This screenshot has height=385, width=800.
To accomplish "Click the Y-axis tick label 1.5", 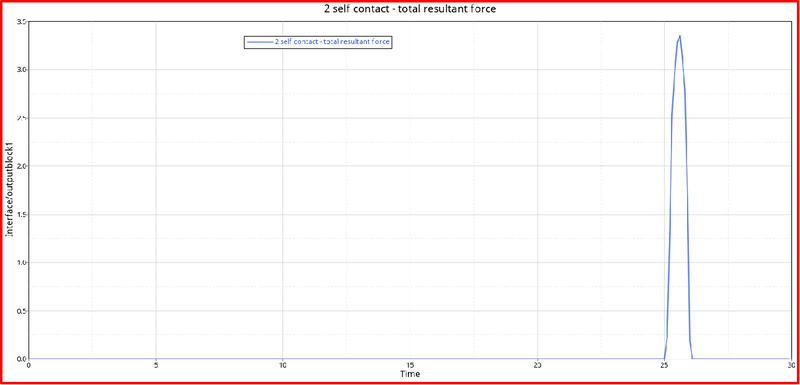I will [x=21, y=214].
